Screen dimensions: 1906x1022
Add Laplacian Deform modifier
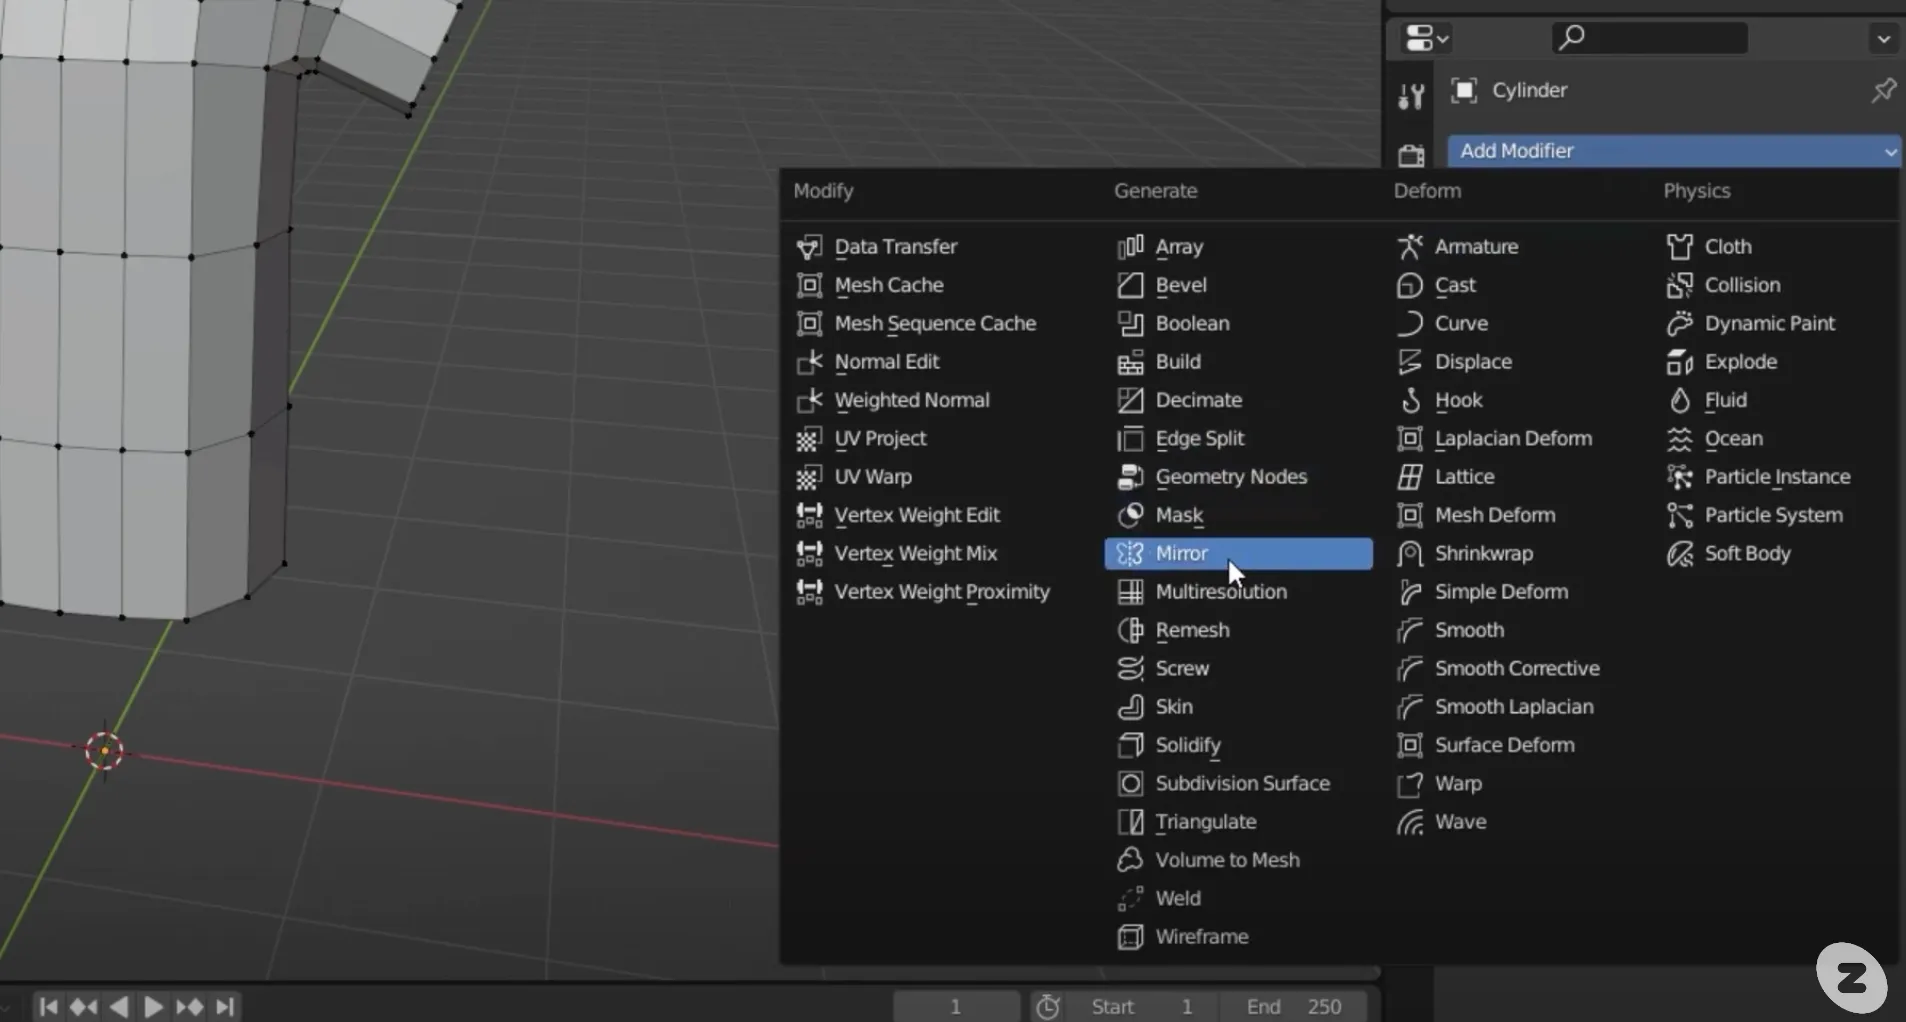pyautogui.click(x=1515, y=438)
